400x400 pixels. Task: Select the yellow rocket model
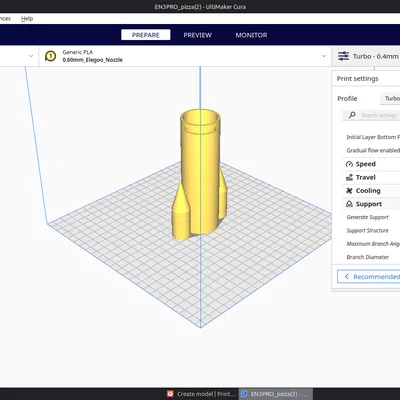coord(199,173)
